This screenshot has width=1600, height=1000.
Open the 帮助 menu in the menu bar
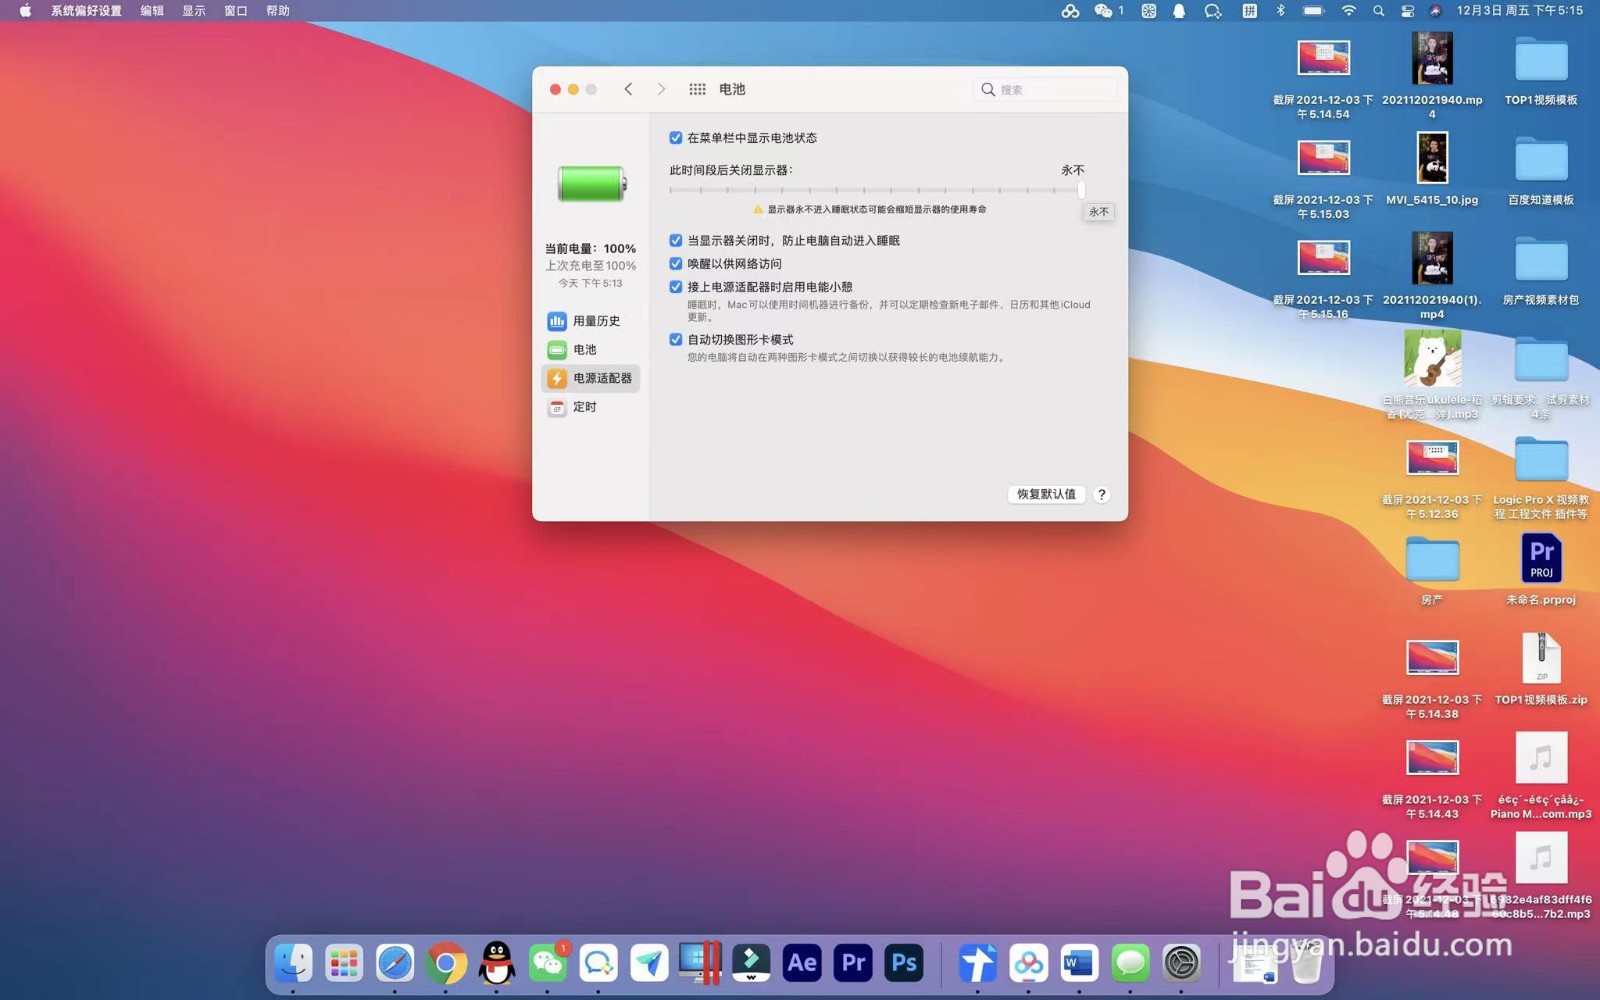276,11
